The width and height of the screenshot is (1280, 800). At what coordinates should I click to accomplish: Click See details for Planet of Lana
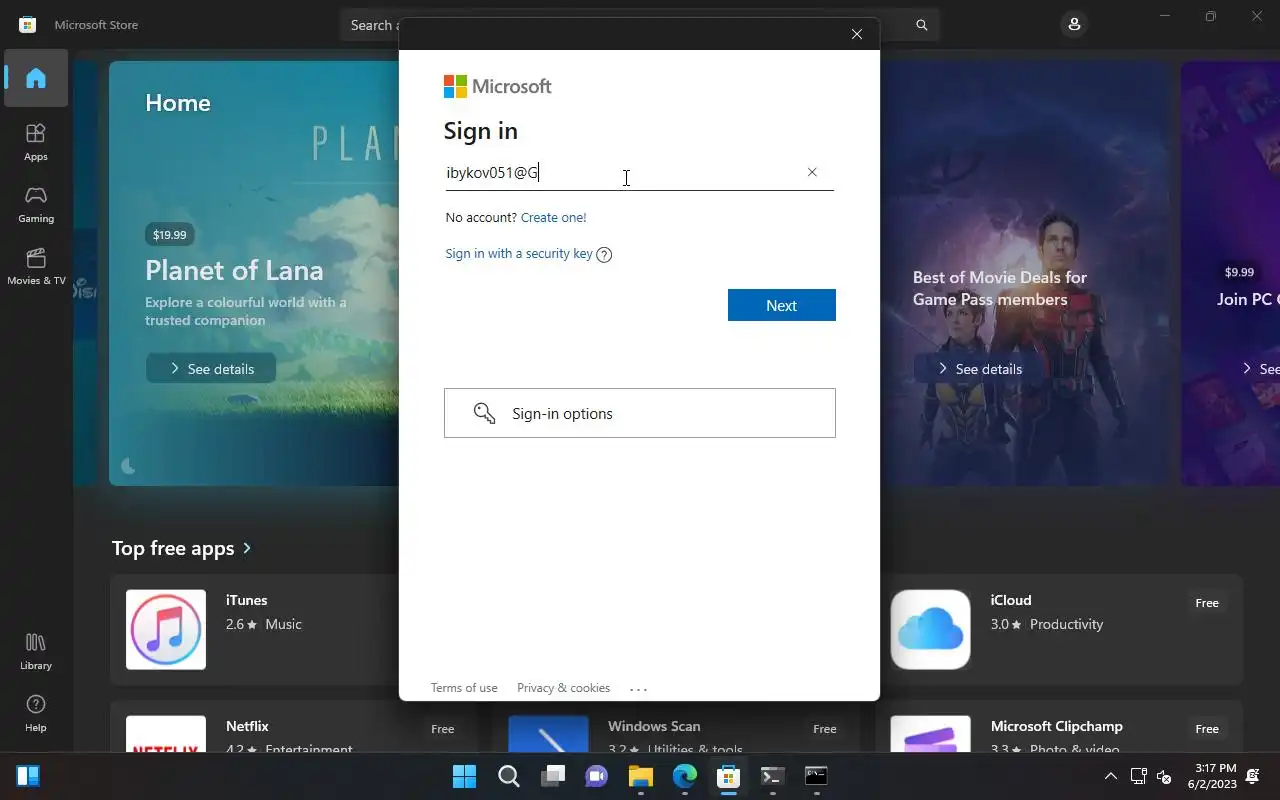(211, 369)
